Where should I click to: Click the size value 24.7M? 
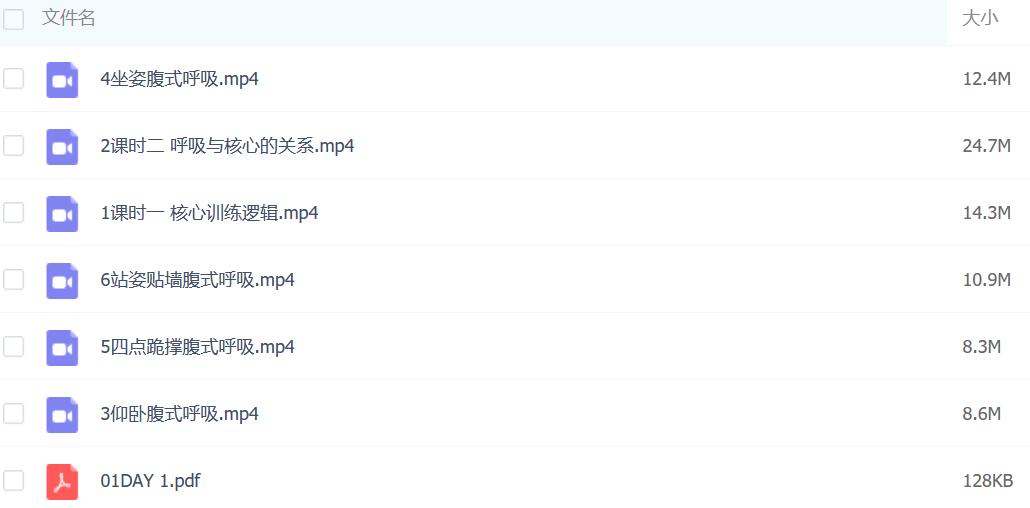(x=987, y=146)
